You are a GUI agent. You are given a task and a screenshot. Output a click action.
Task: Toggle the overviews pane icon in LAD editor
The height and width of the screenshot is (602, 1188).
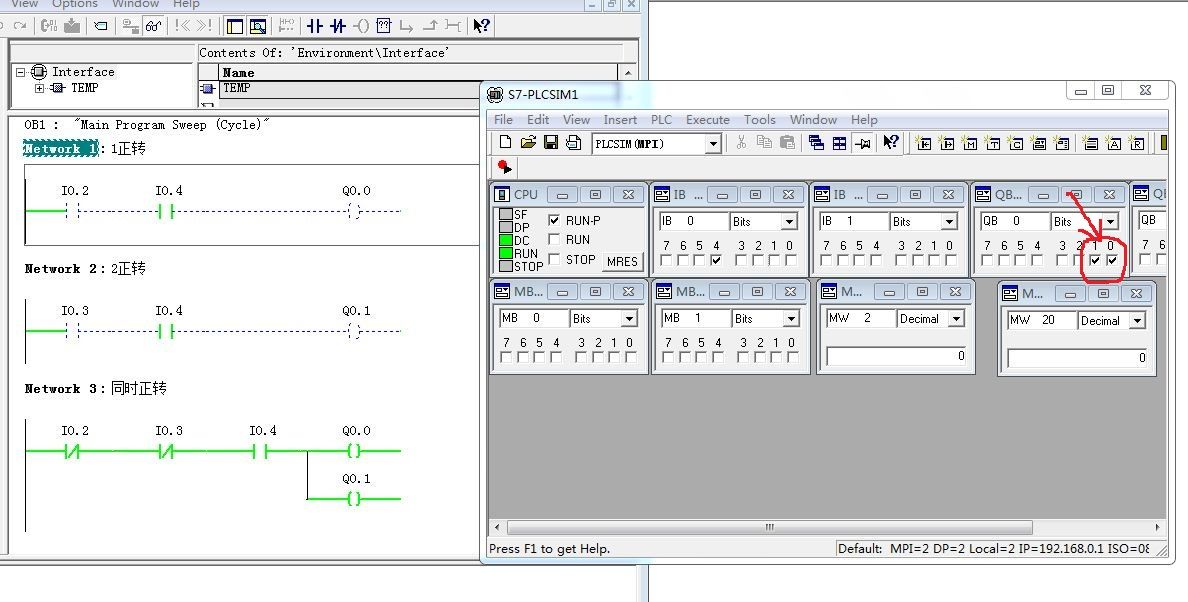pos(235,27)
